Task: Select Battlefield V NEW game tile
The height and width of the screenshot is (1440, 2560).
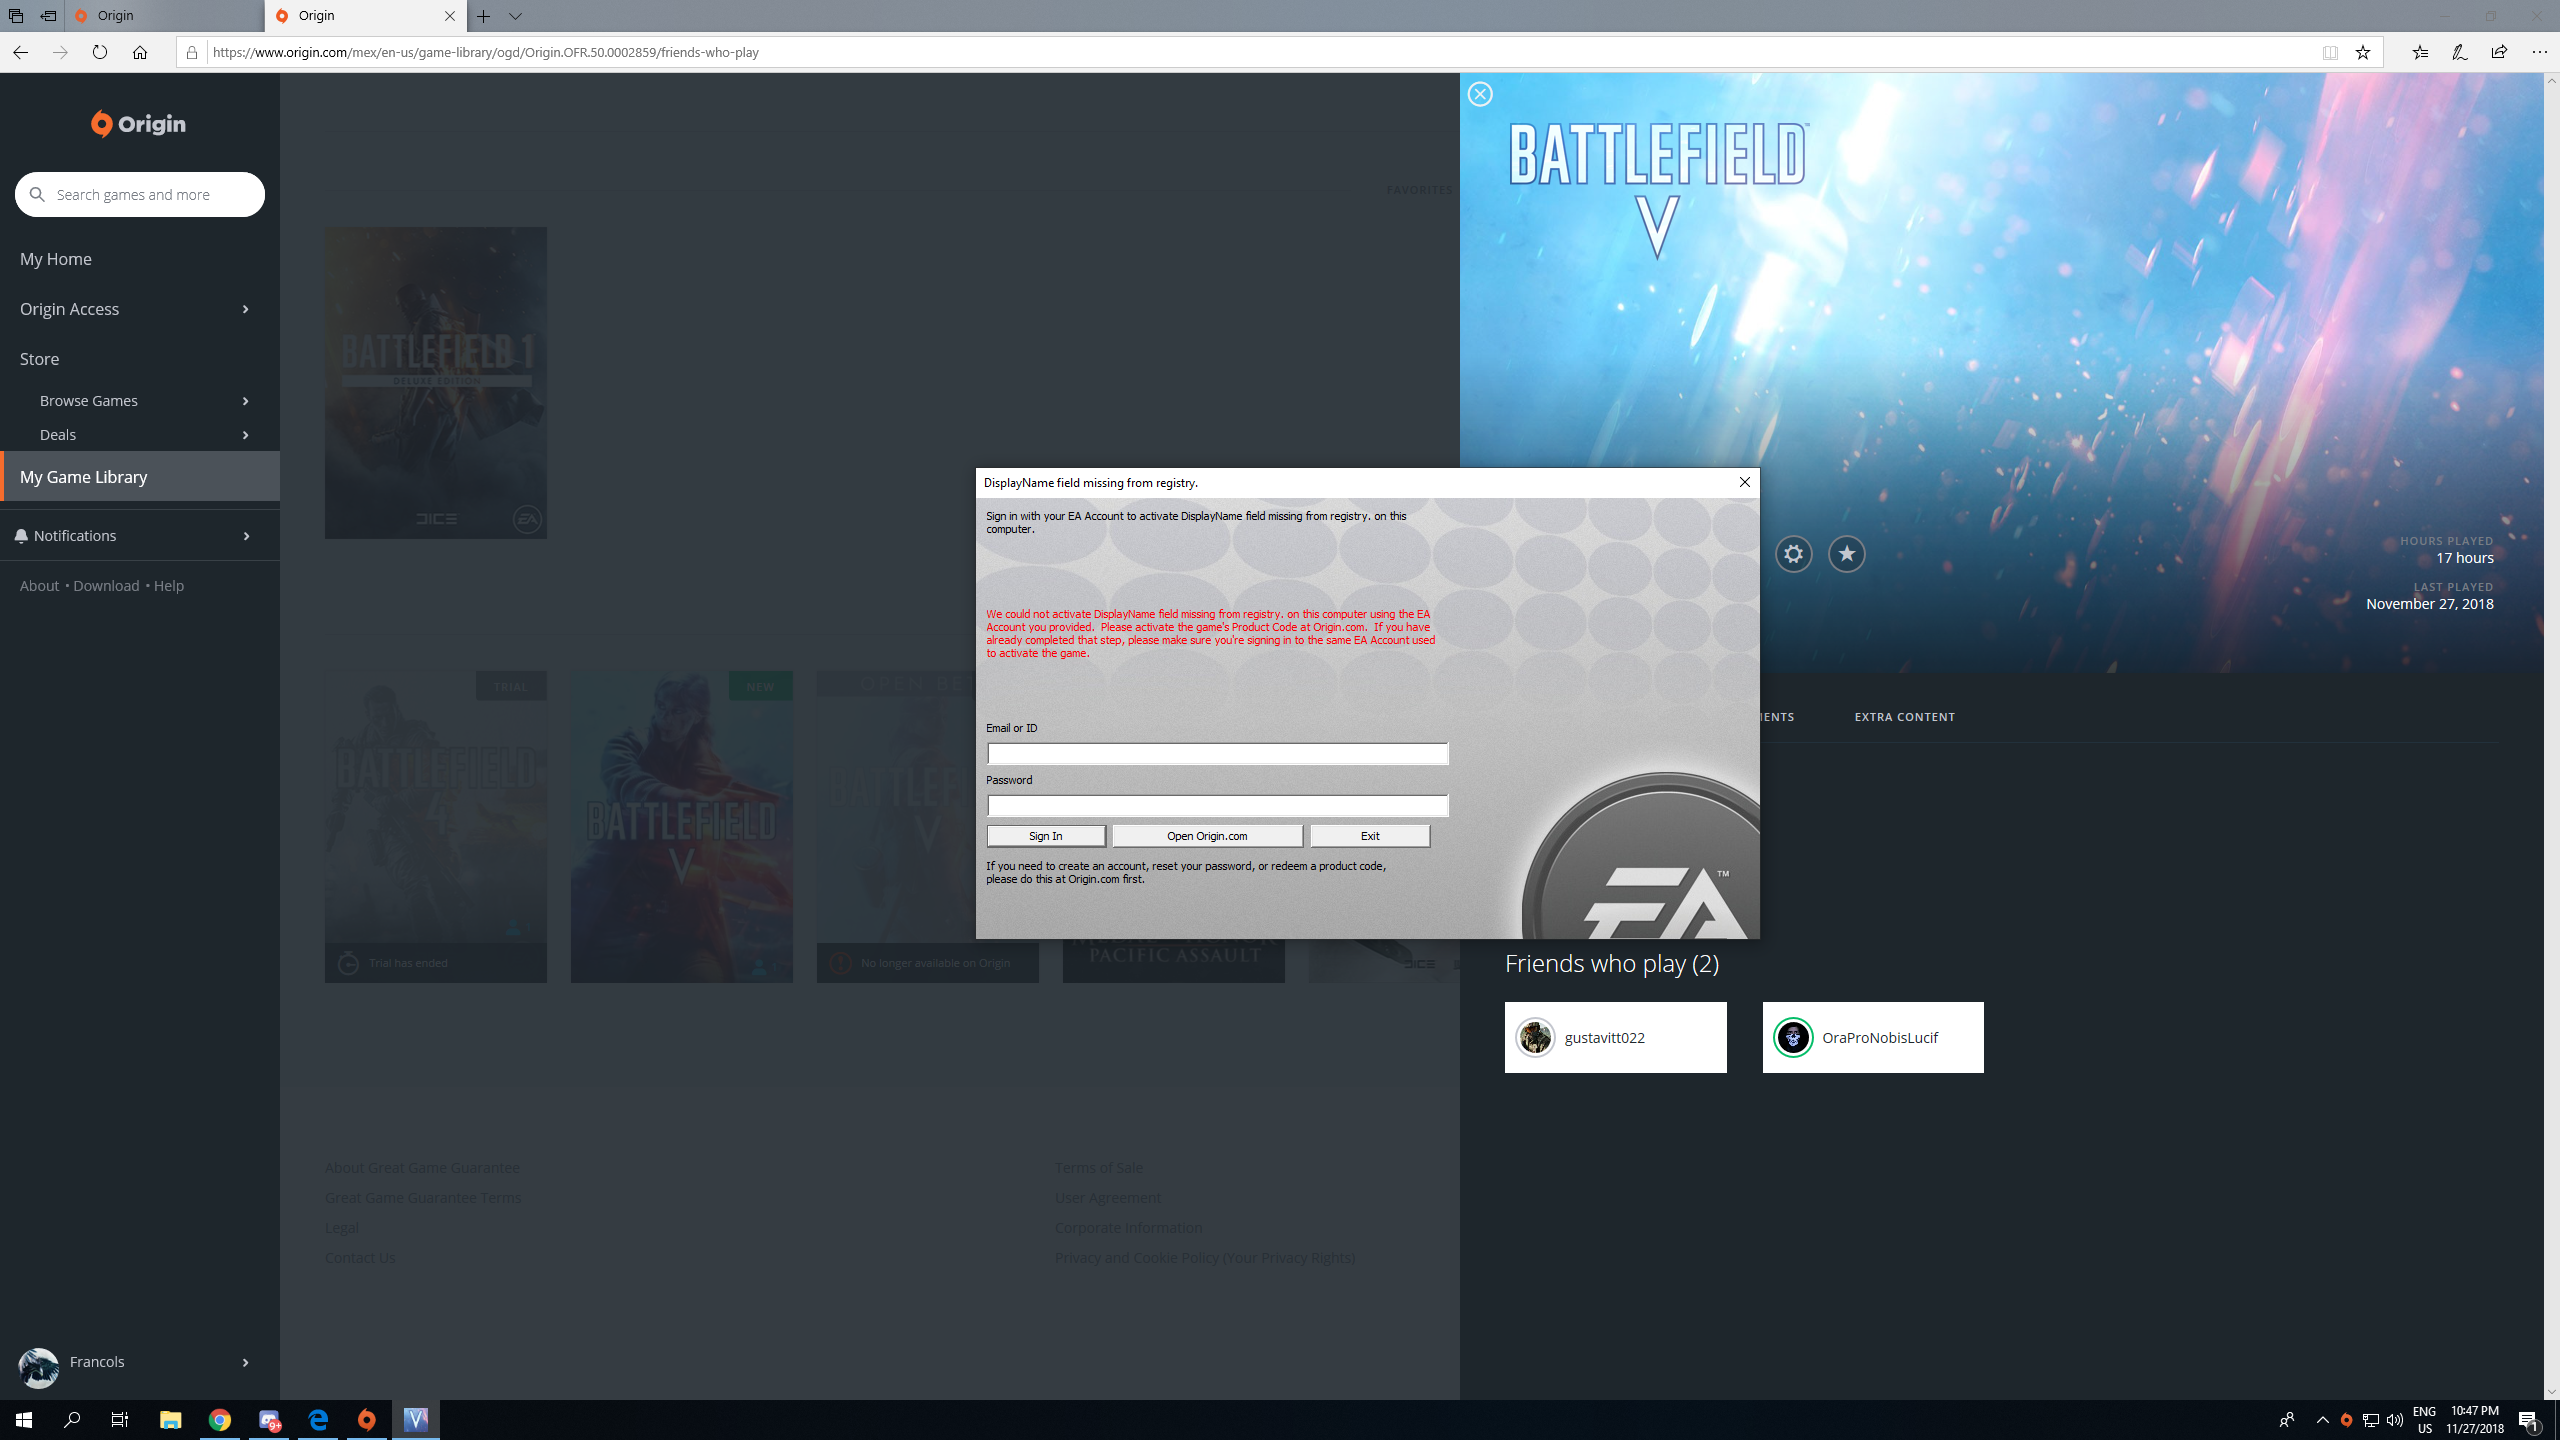Action: click(681, 826)
